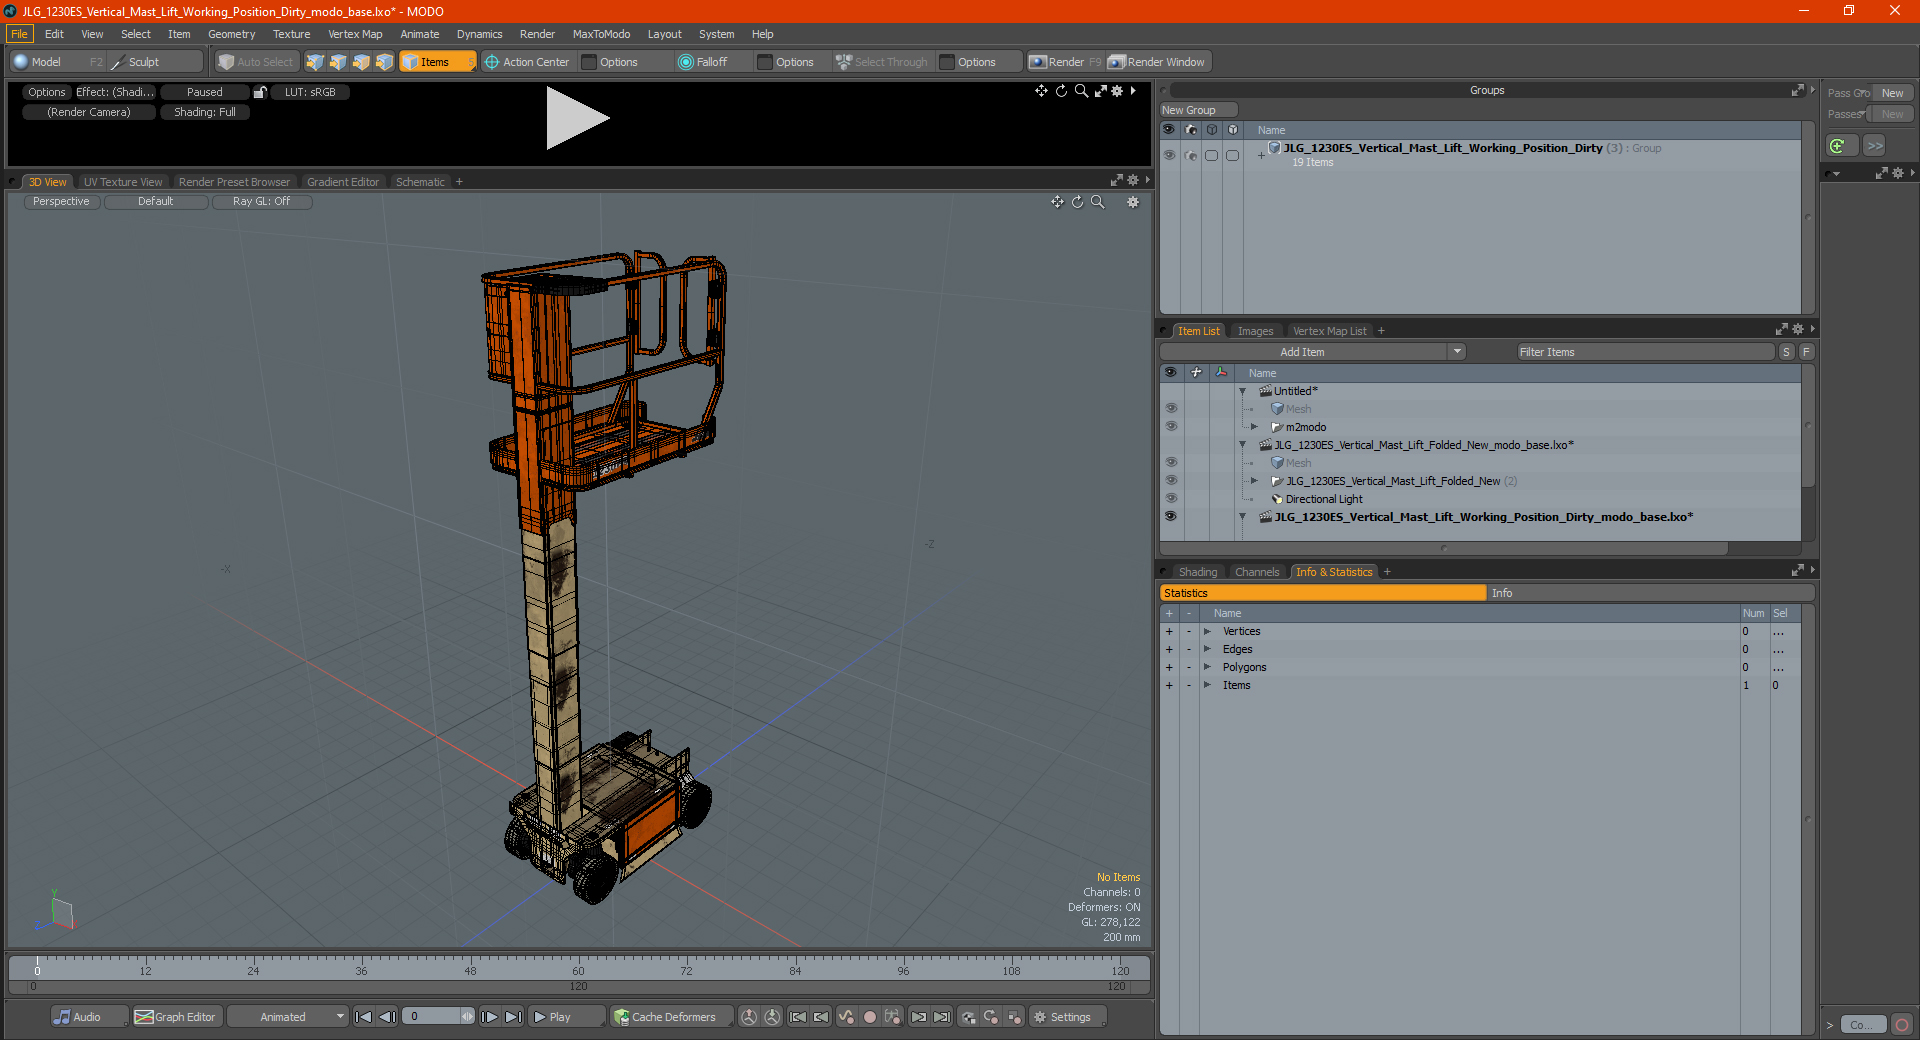This screenshot has height=1040, width=1920.
Task: Switch to the Channels tab
Action: [1257, 572]
